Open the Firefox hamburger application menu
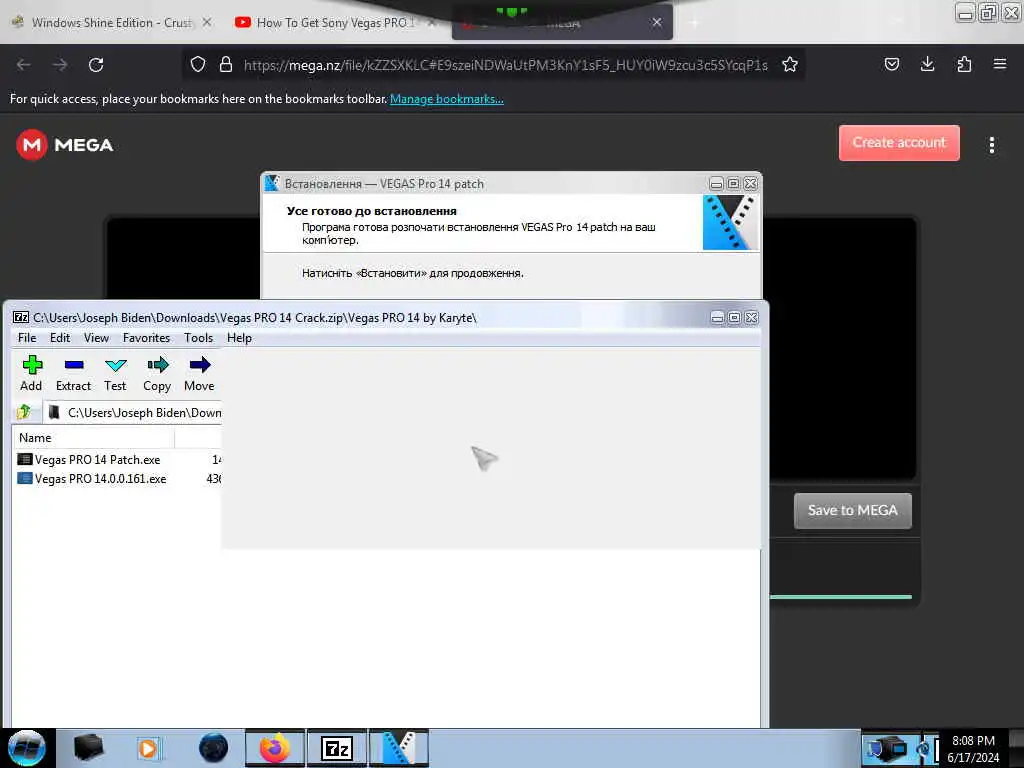Screen dimensions: 1024x768 click(x=1000, y=64)
